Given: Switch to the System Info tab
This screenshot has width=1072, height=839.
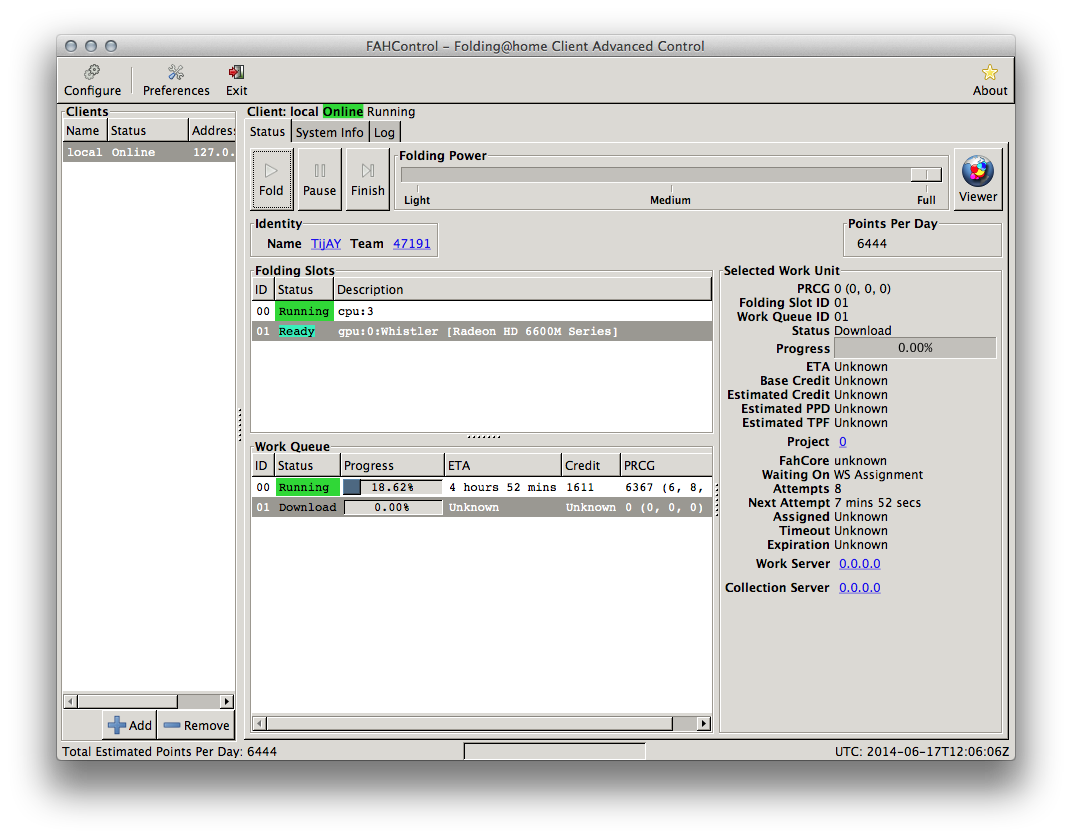Looking at the screenshot, I should (330, 132).
